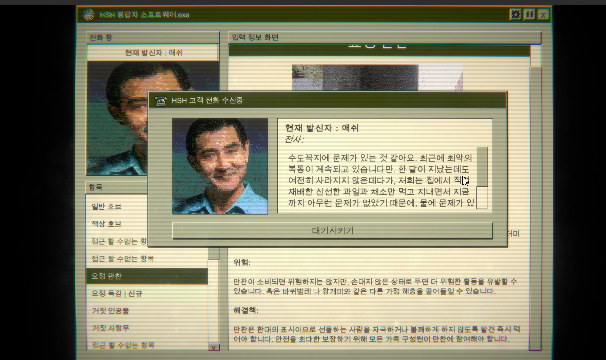Click the entry list scrollbar down arrow
This screenshot has height=360, width=606.
[x=214, y=347]
